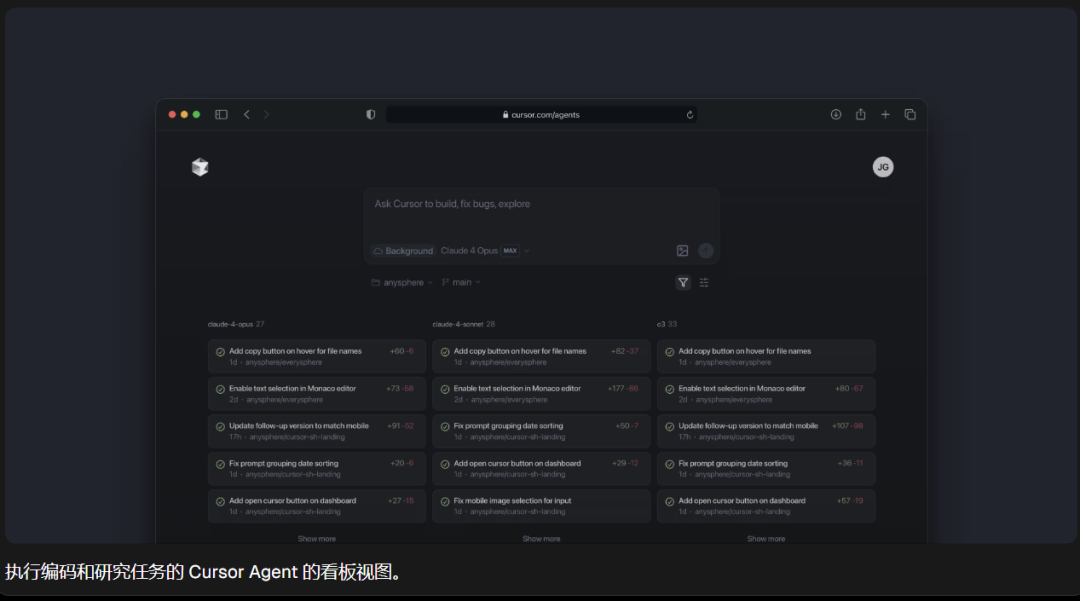Viewport: 1080px width, 601px height.
Task: Click the MAX badge next to model
Action: tap(510, 251)
